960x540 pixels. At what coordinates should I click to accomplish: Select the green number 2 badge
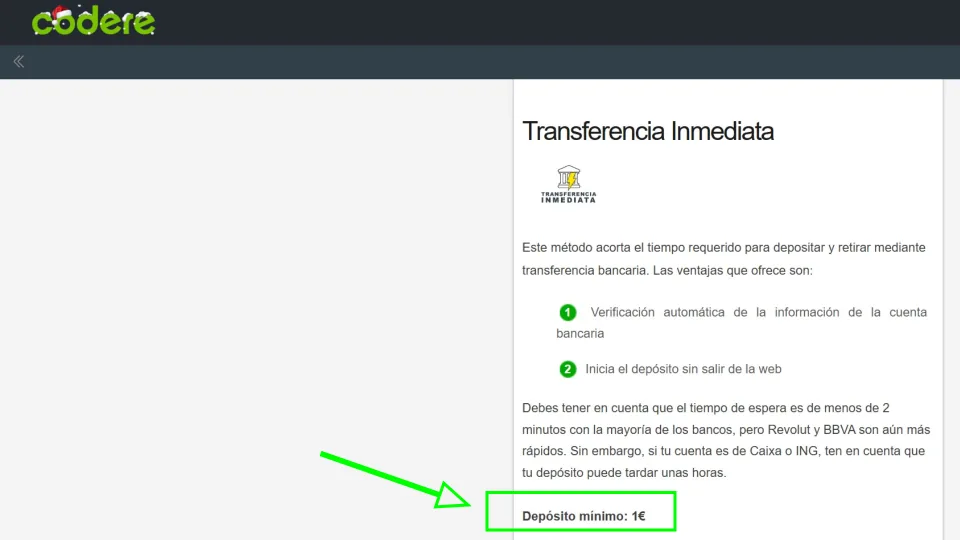coord(568,369)
